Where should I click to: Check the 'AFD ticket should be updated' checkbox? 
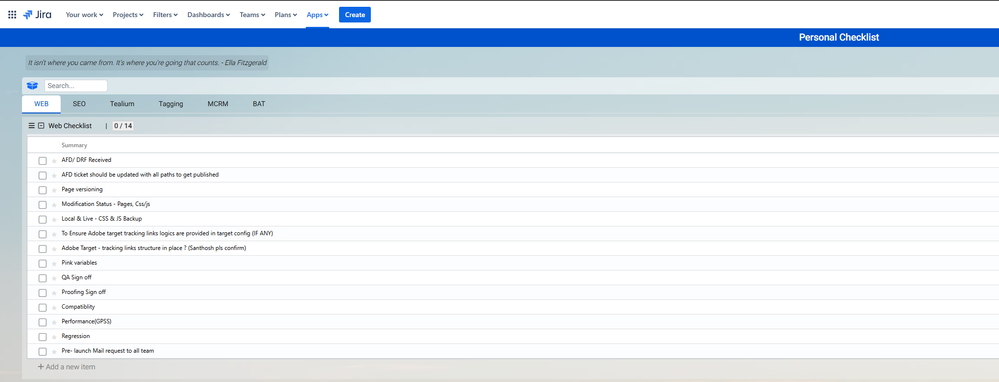coord(43,175)
